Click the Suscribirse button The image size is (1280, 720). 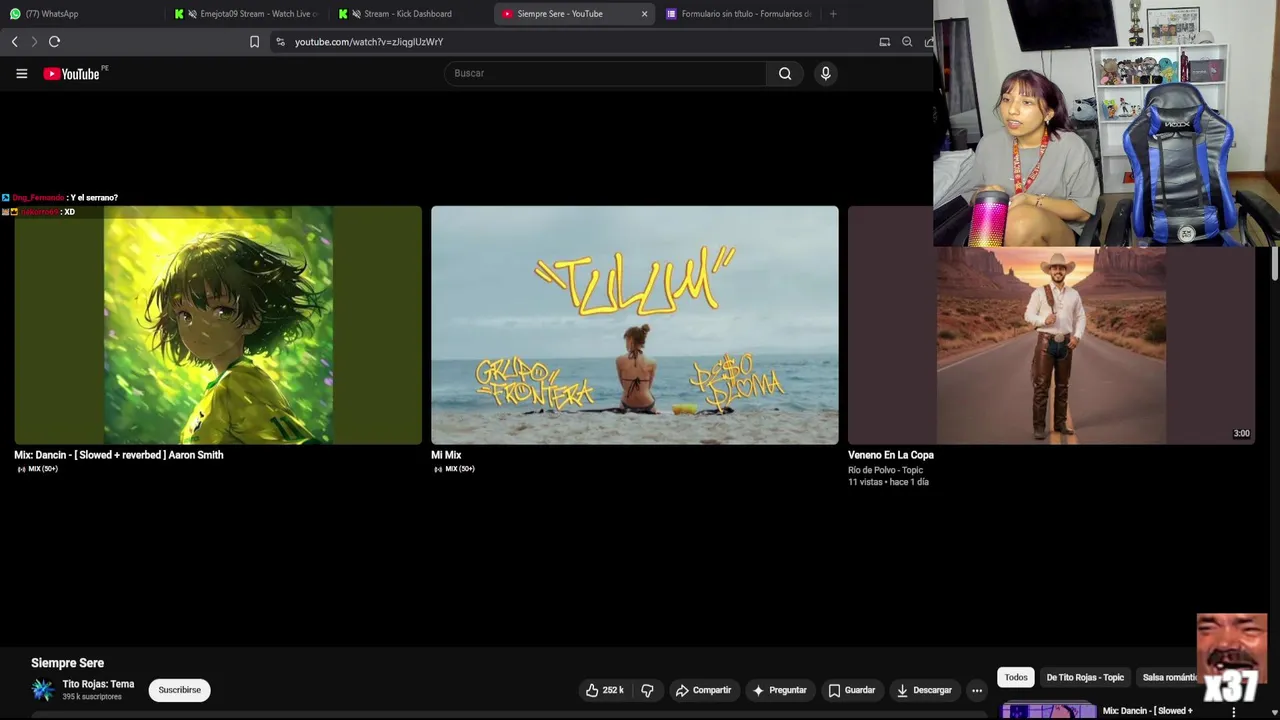(179, 690)
